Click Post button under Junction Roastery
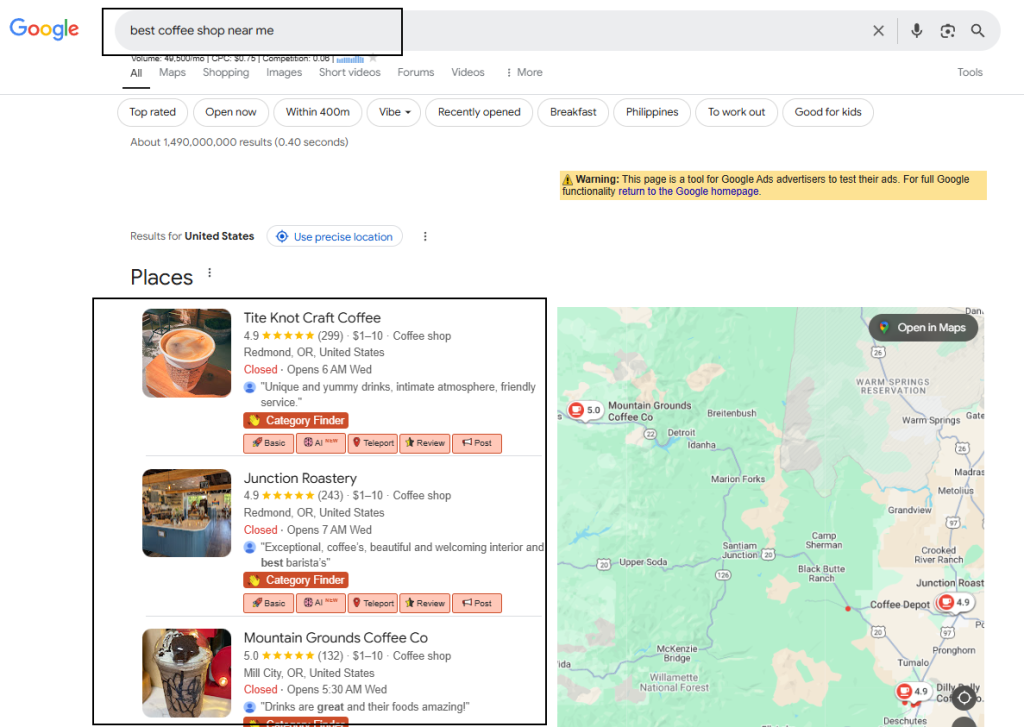 click(x=477, y=603)
